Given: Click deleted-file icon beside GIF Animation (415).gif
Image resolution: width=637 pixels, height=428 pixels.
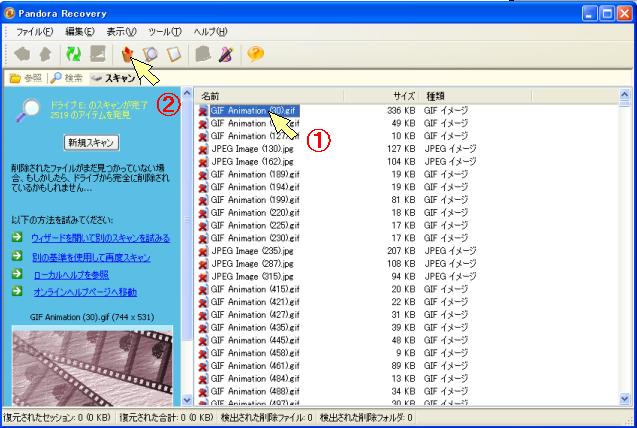Looking at the screenshot, I should point(203,290).
